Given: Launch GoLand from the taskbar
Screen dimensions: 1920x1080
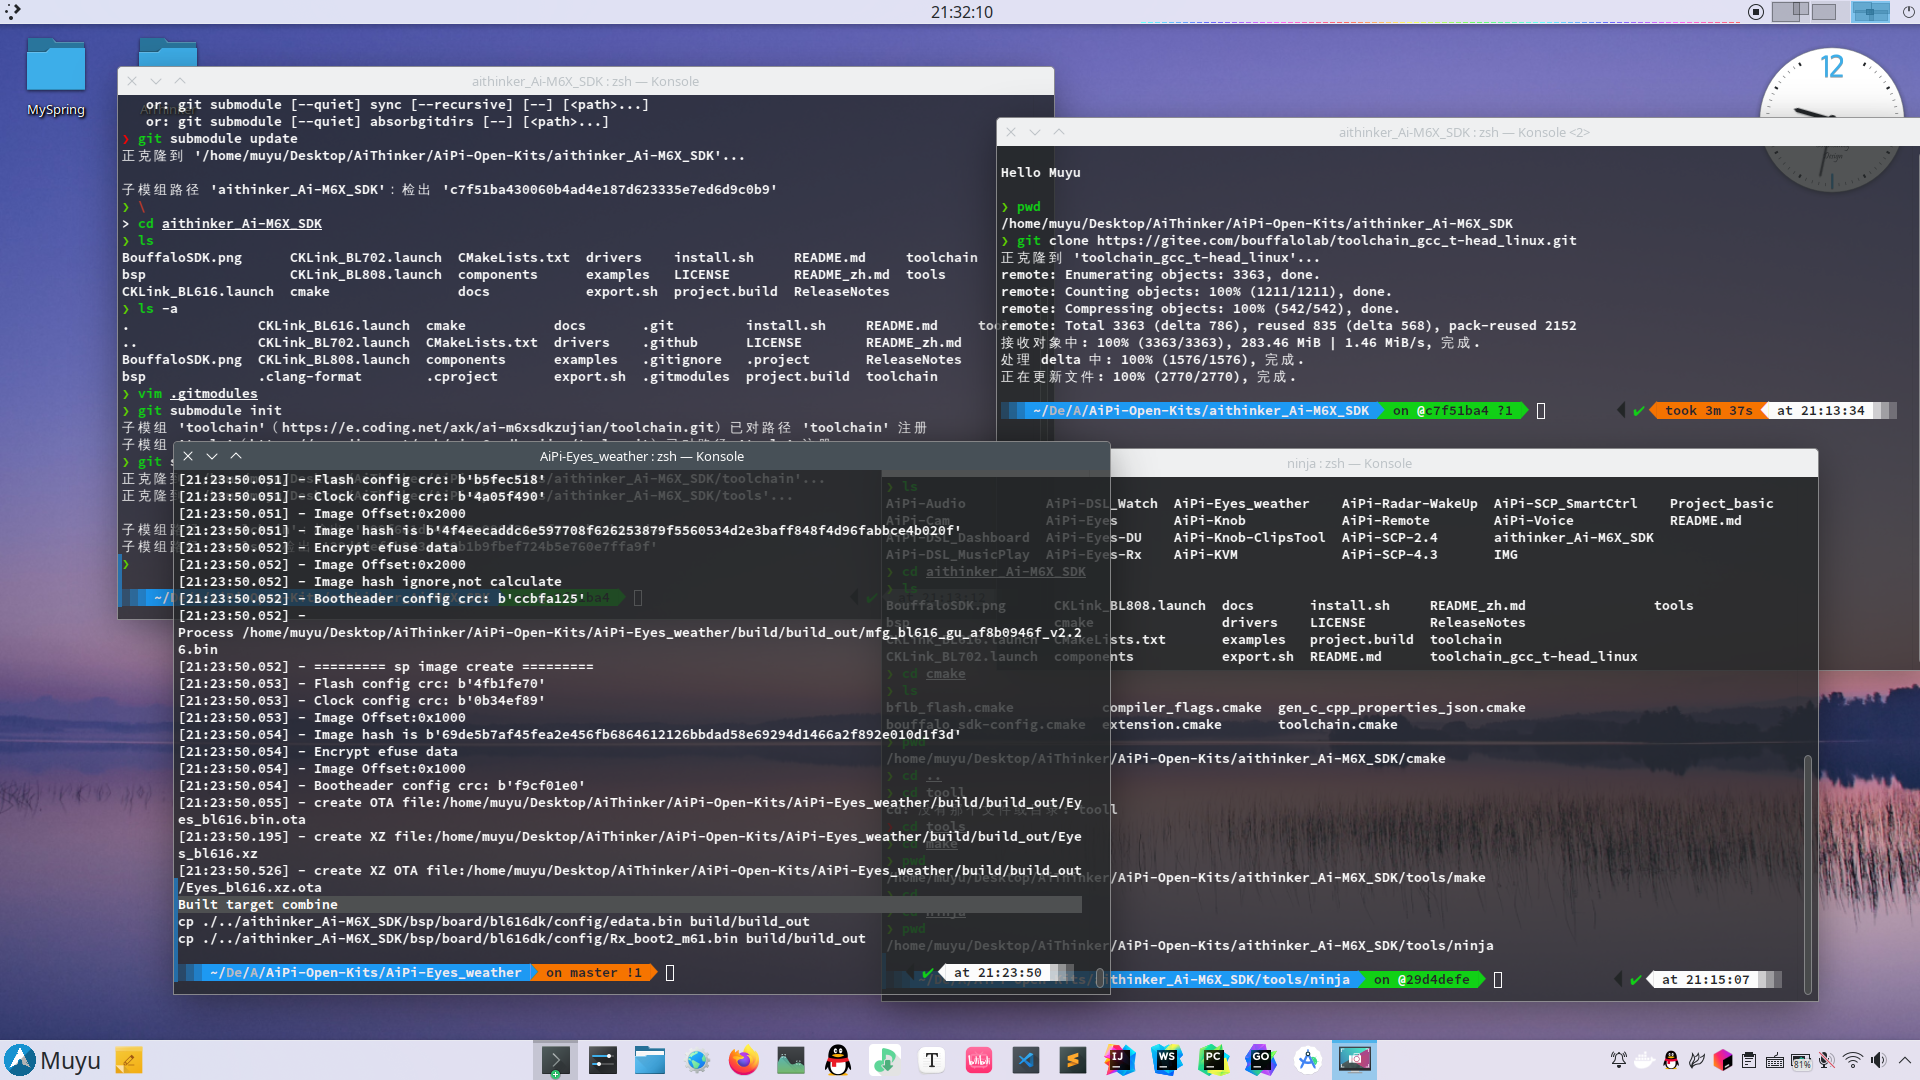Looking at the screenshot, I should [x=1261, y=1060].
